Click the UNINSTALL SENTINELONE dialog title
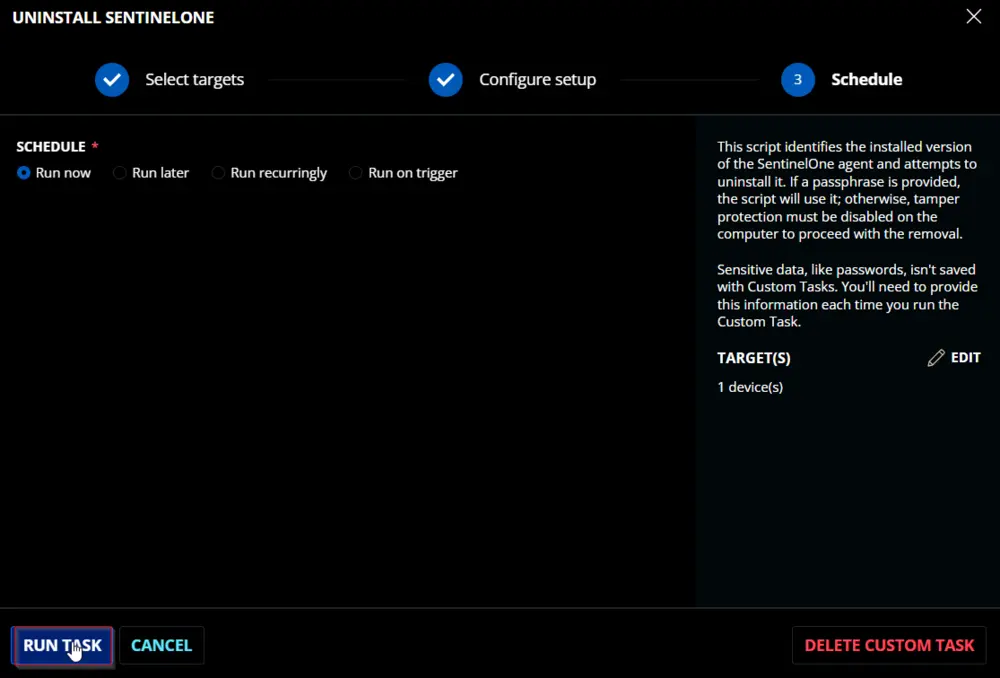This screenshot has height=678, width=1000. 114,17
